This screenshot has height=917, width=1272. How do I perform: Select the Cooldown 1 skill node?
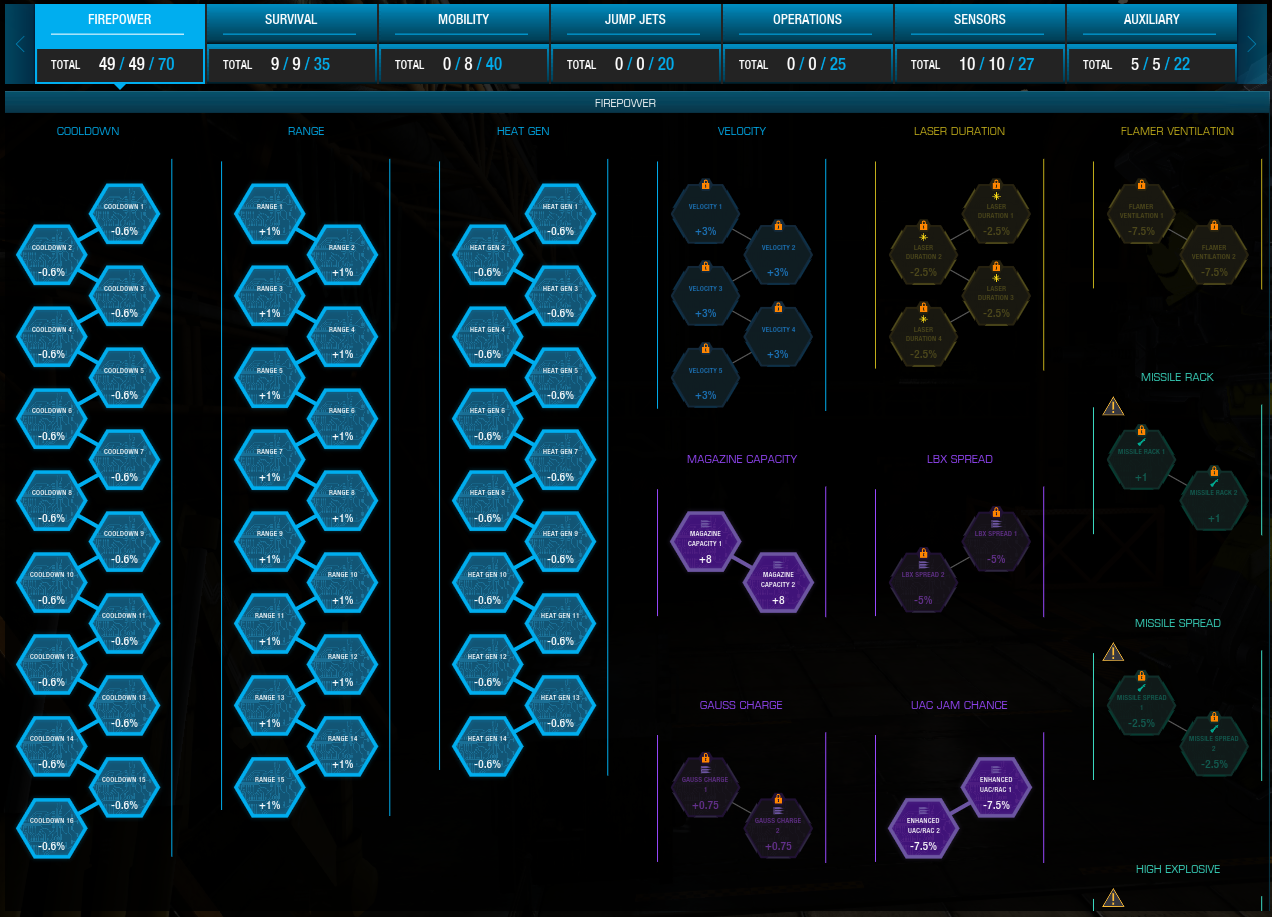(x=124, y=216)
